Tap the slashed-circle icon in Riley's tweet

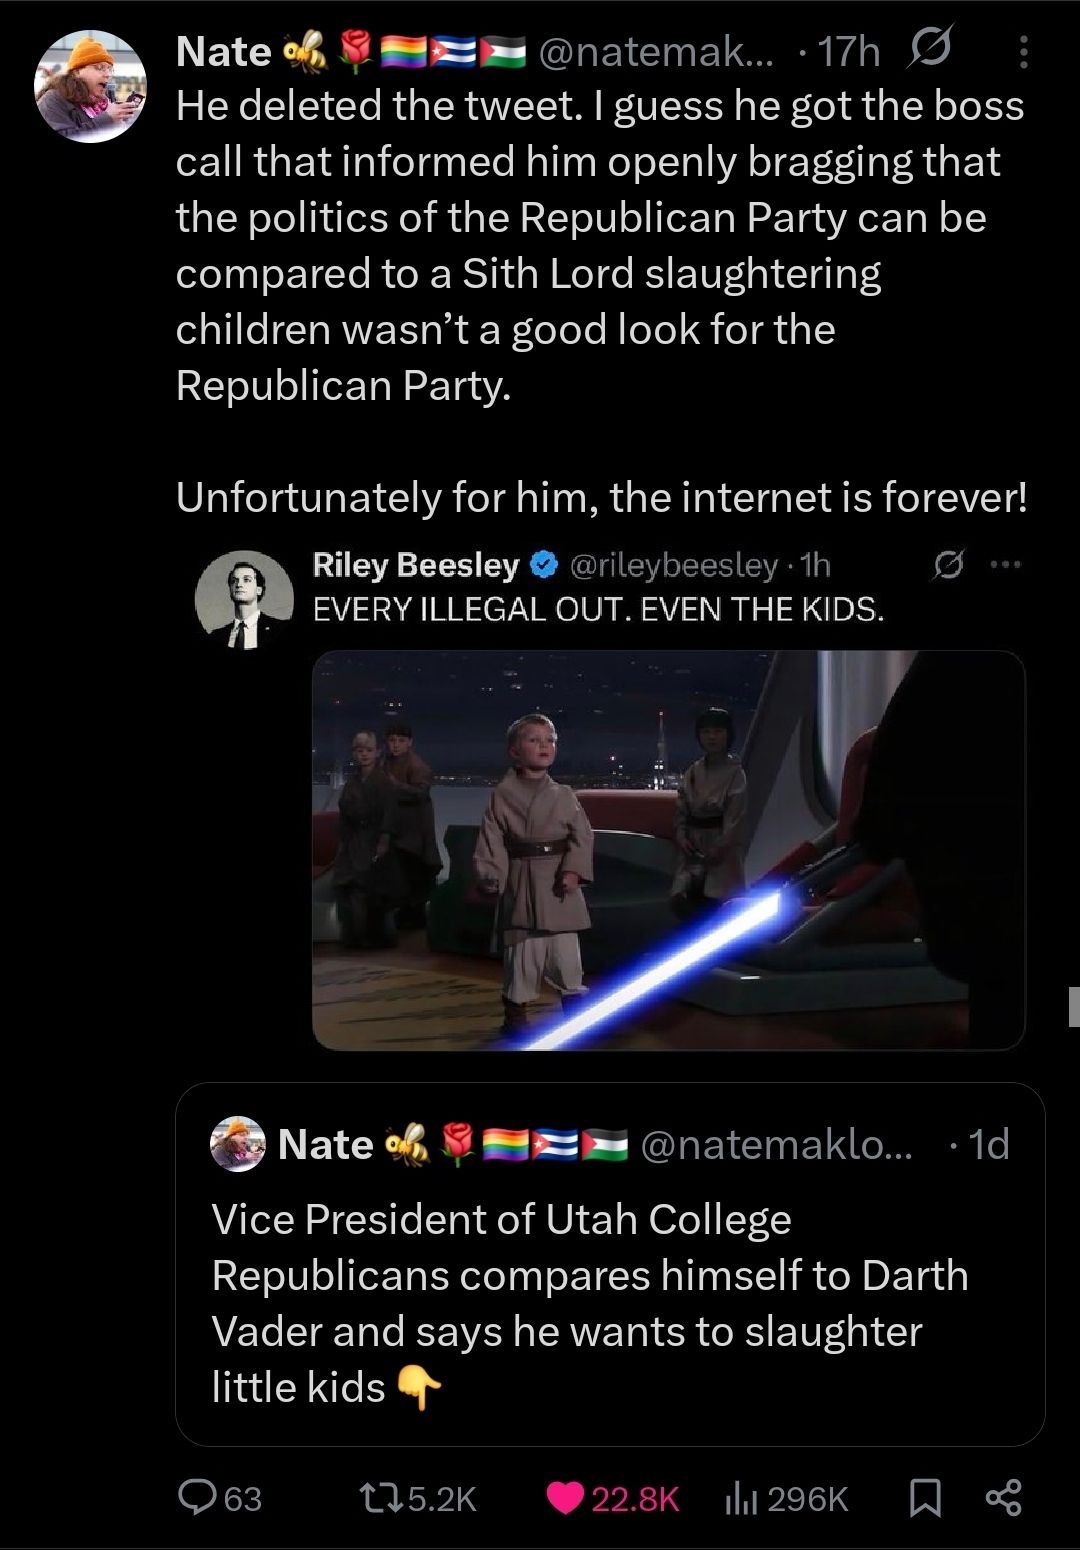(947, 566)
